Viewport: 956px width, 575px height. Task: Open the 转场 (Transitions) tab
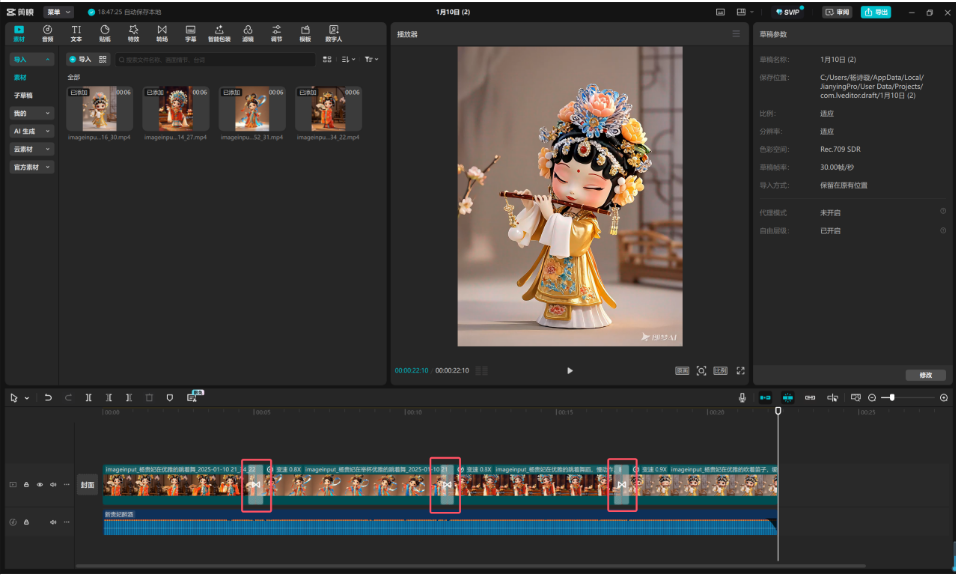(x=162, y=33)
